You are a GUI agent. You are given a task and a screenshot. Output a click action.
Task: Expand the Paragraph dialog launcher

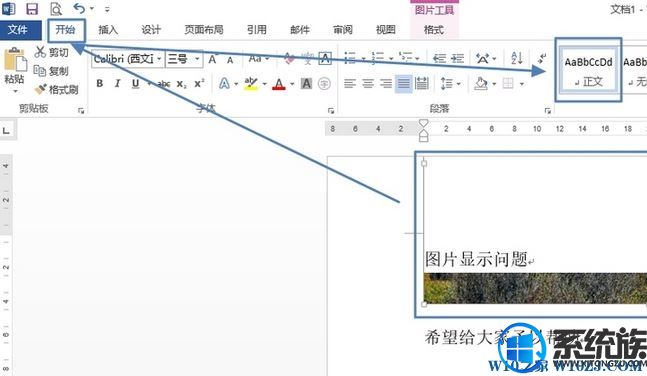coord(548,111)
